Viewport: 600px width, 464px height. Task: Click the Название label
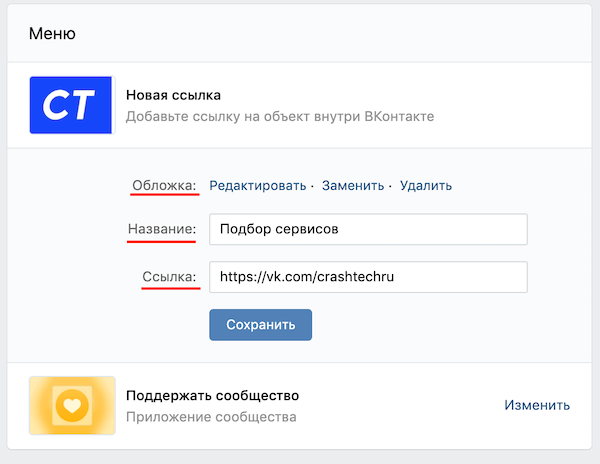[x=162, y=229]
